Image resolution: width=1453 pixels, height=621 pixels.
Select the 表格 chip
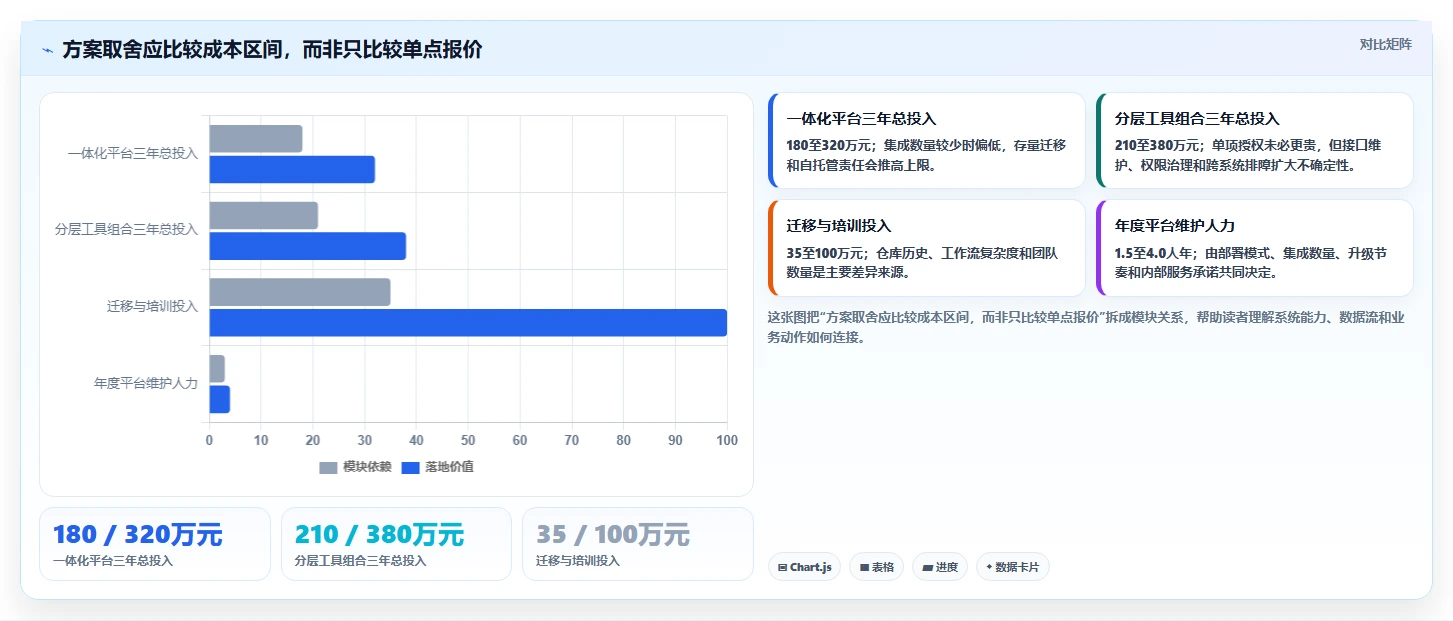tap(876, 567)
